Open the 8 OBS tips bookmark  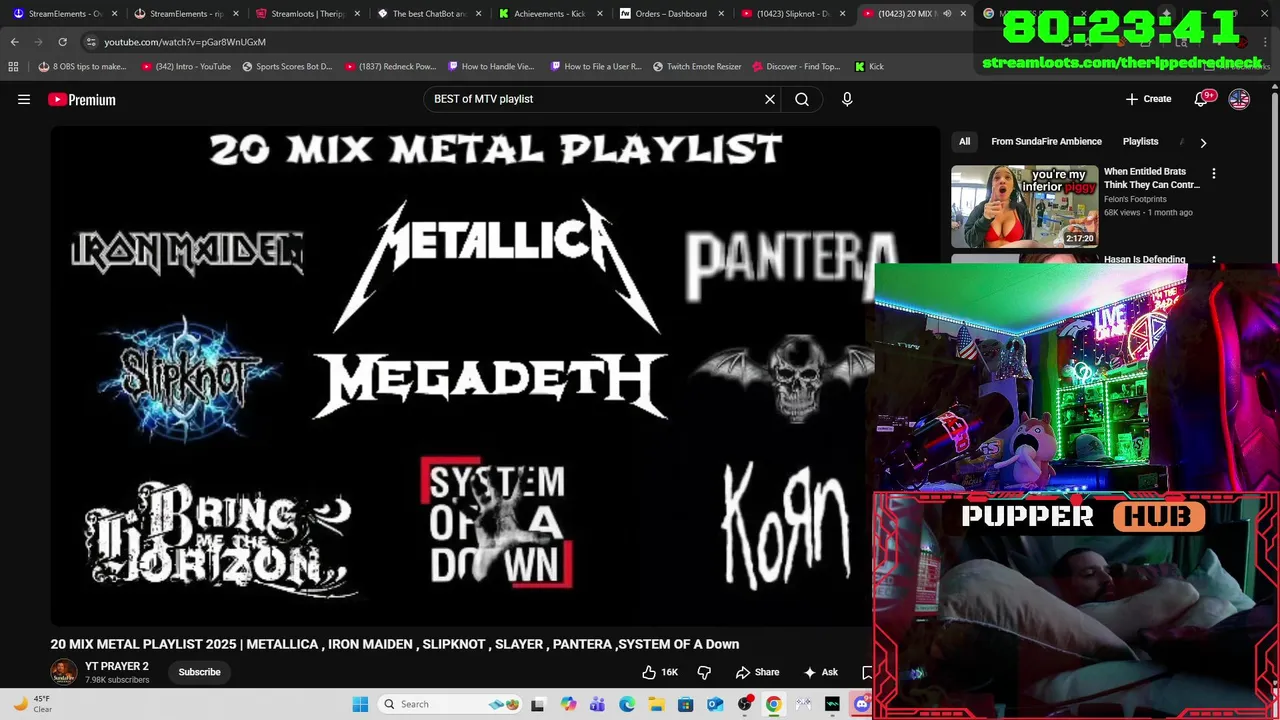pos(82,66)
